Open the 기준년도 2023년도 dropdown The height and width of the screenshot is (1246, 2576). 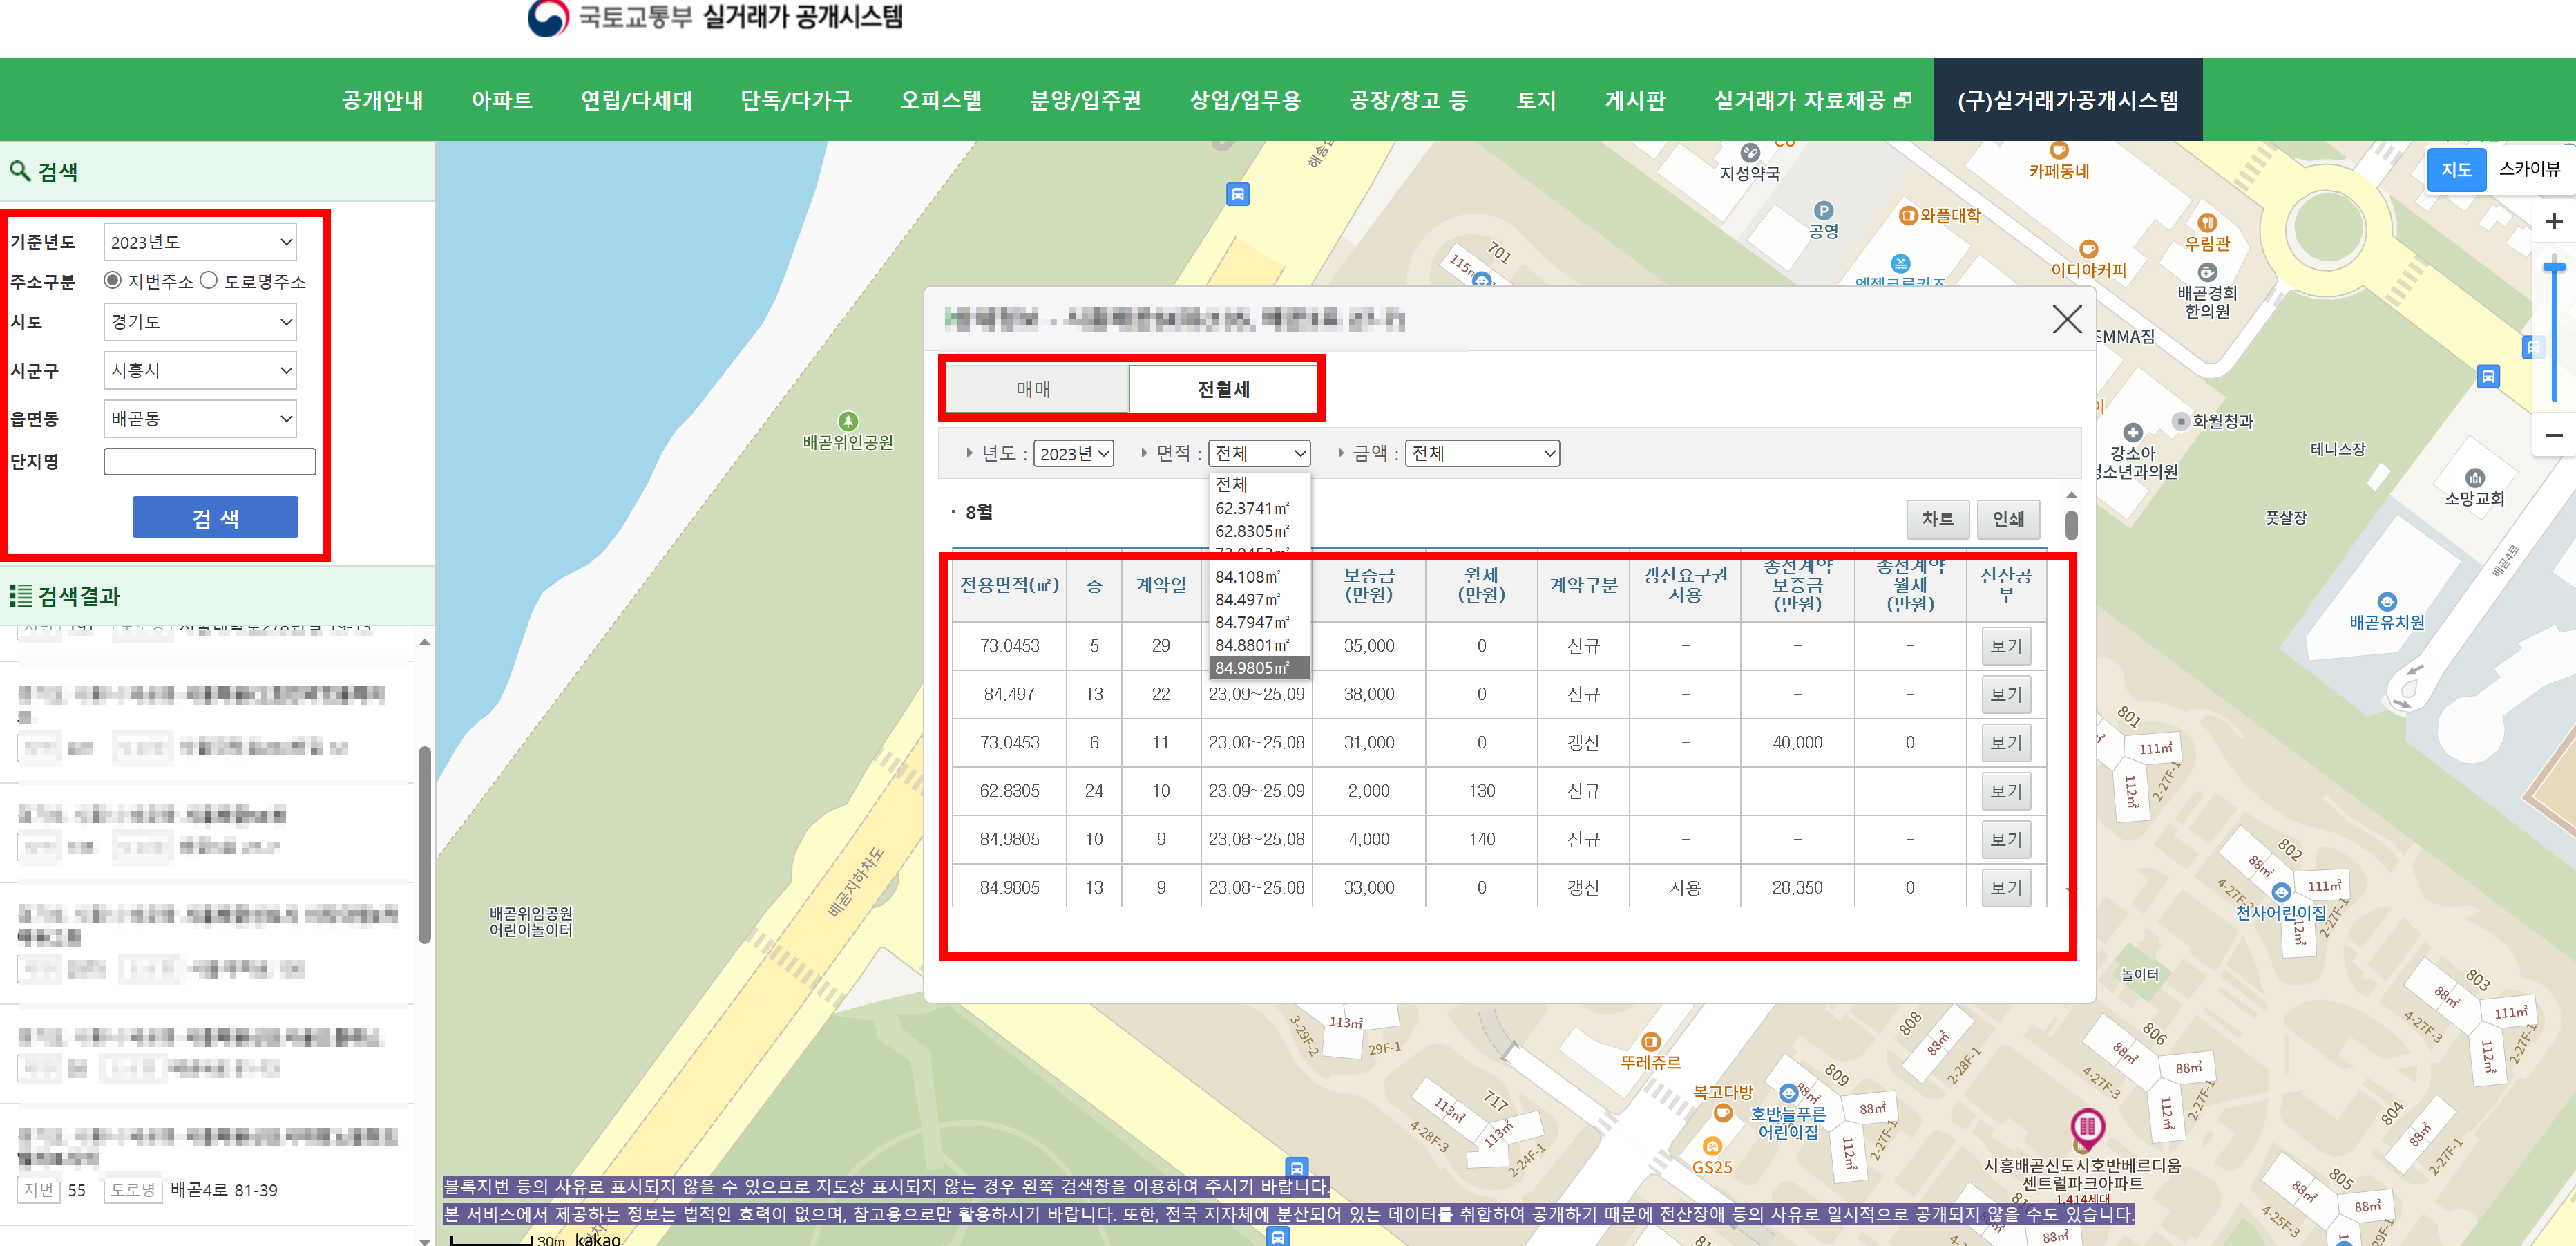pos(200,242)
